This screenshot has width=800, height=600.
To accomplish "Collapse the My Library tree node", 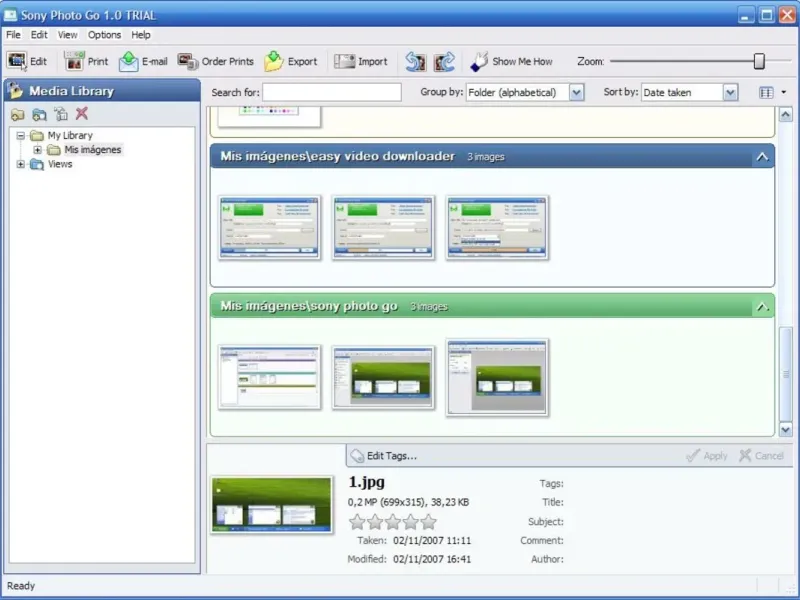I will pyautogui.click(x=20, y=136).
